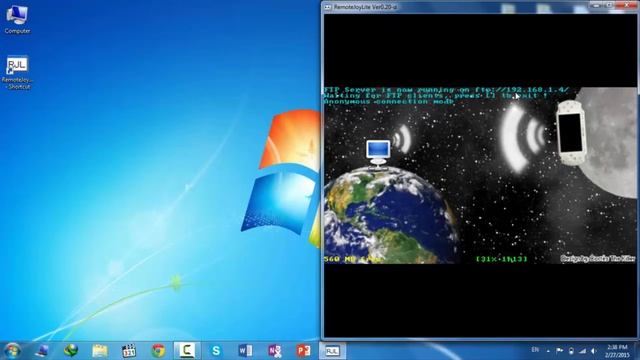The height and width of the screenshot is (360, 640).
Task: Open OneNote from the taskbar
Action: pos(274,351)
